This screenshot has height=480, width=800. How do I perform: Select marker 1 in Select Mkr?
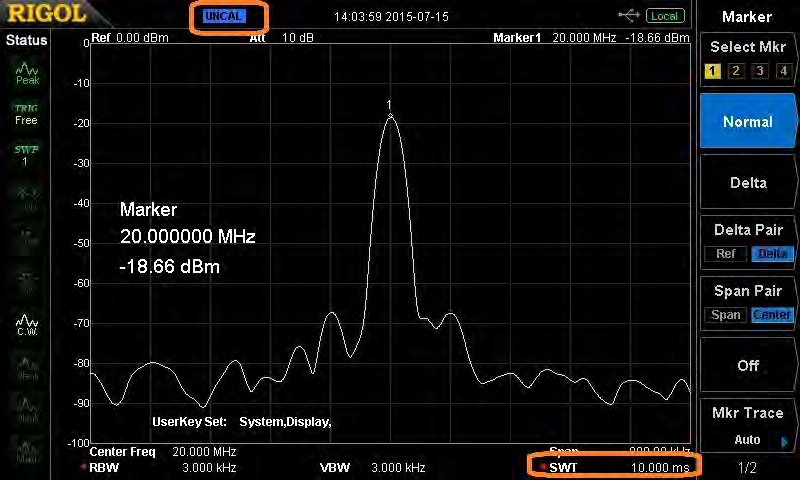(x=712, y=71)
